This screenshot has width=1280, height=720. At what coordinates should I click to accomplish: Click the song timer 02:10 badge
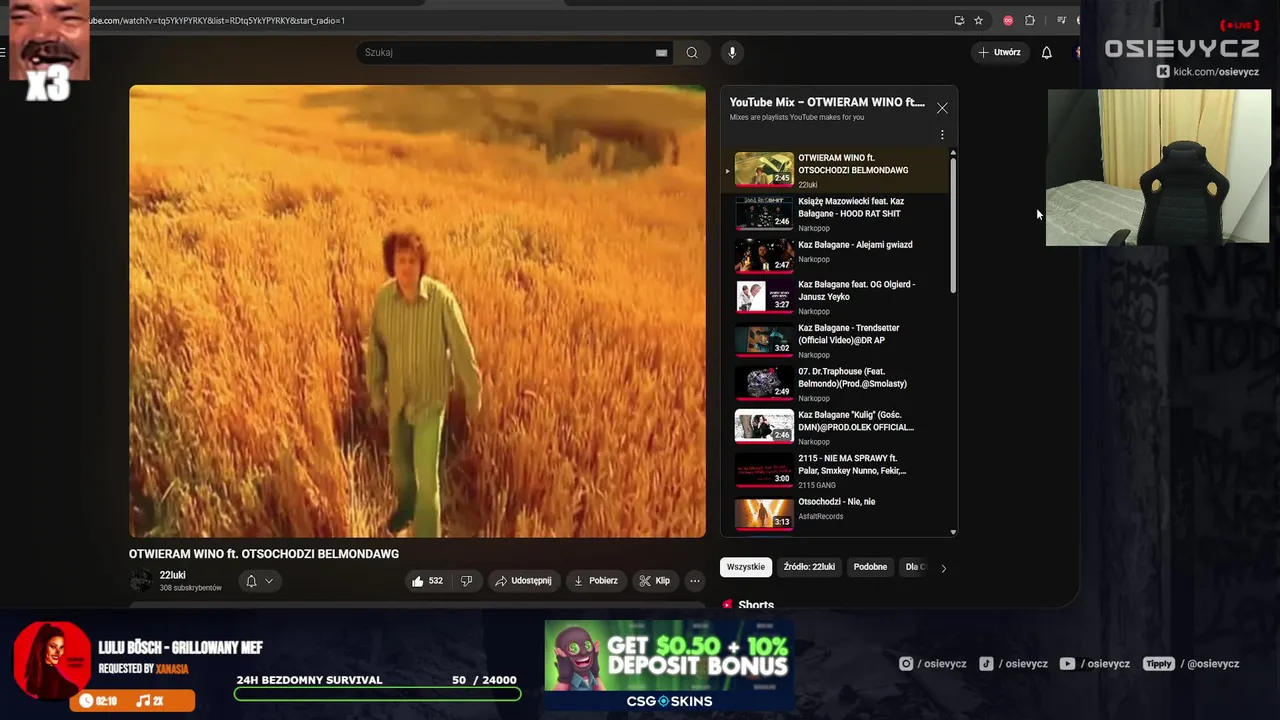pyautogui.click(x=100, y=701)
